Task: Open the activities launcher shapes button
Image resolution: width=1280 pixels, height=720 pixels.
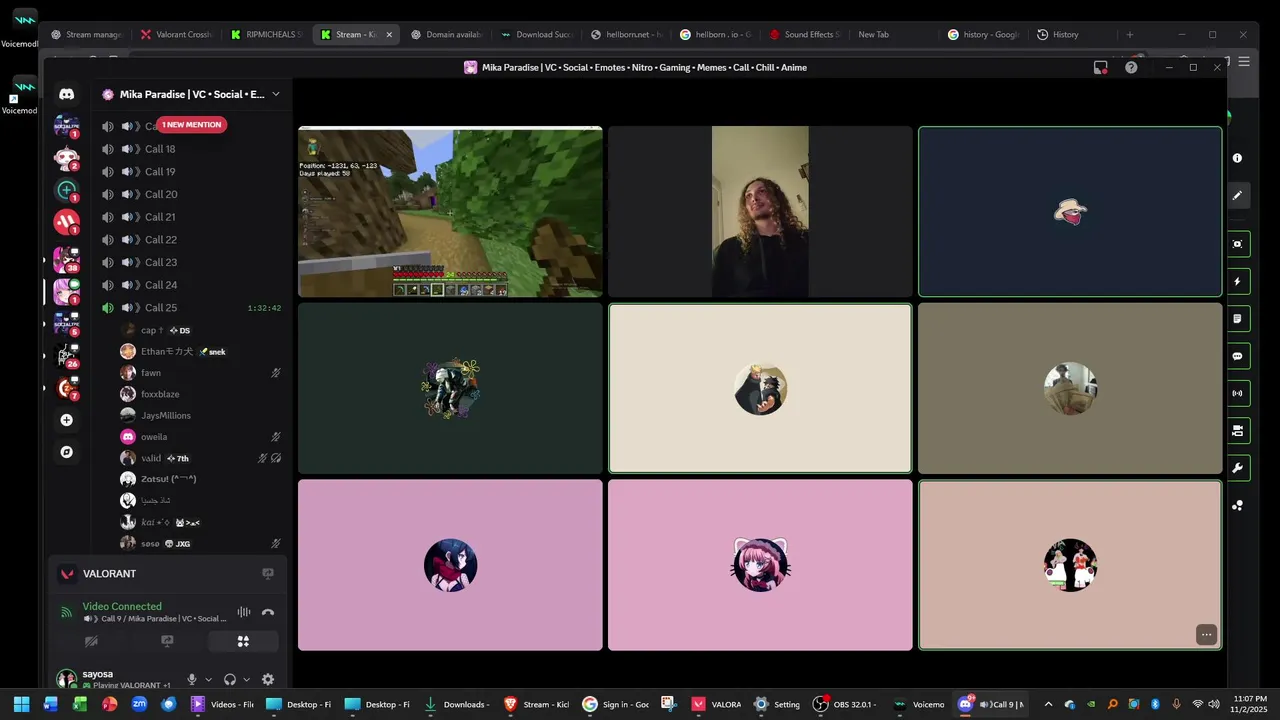Action: point(243,641)
